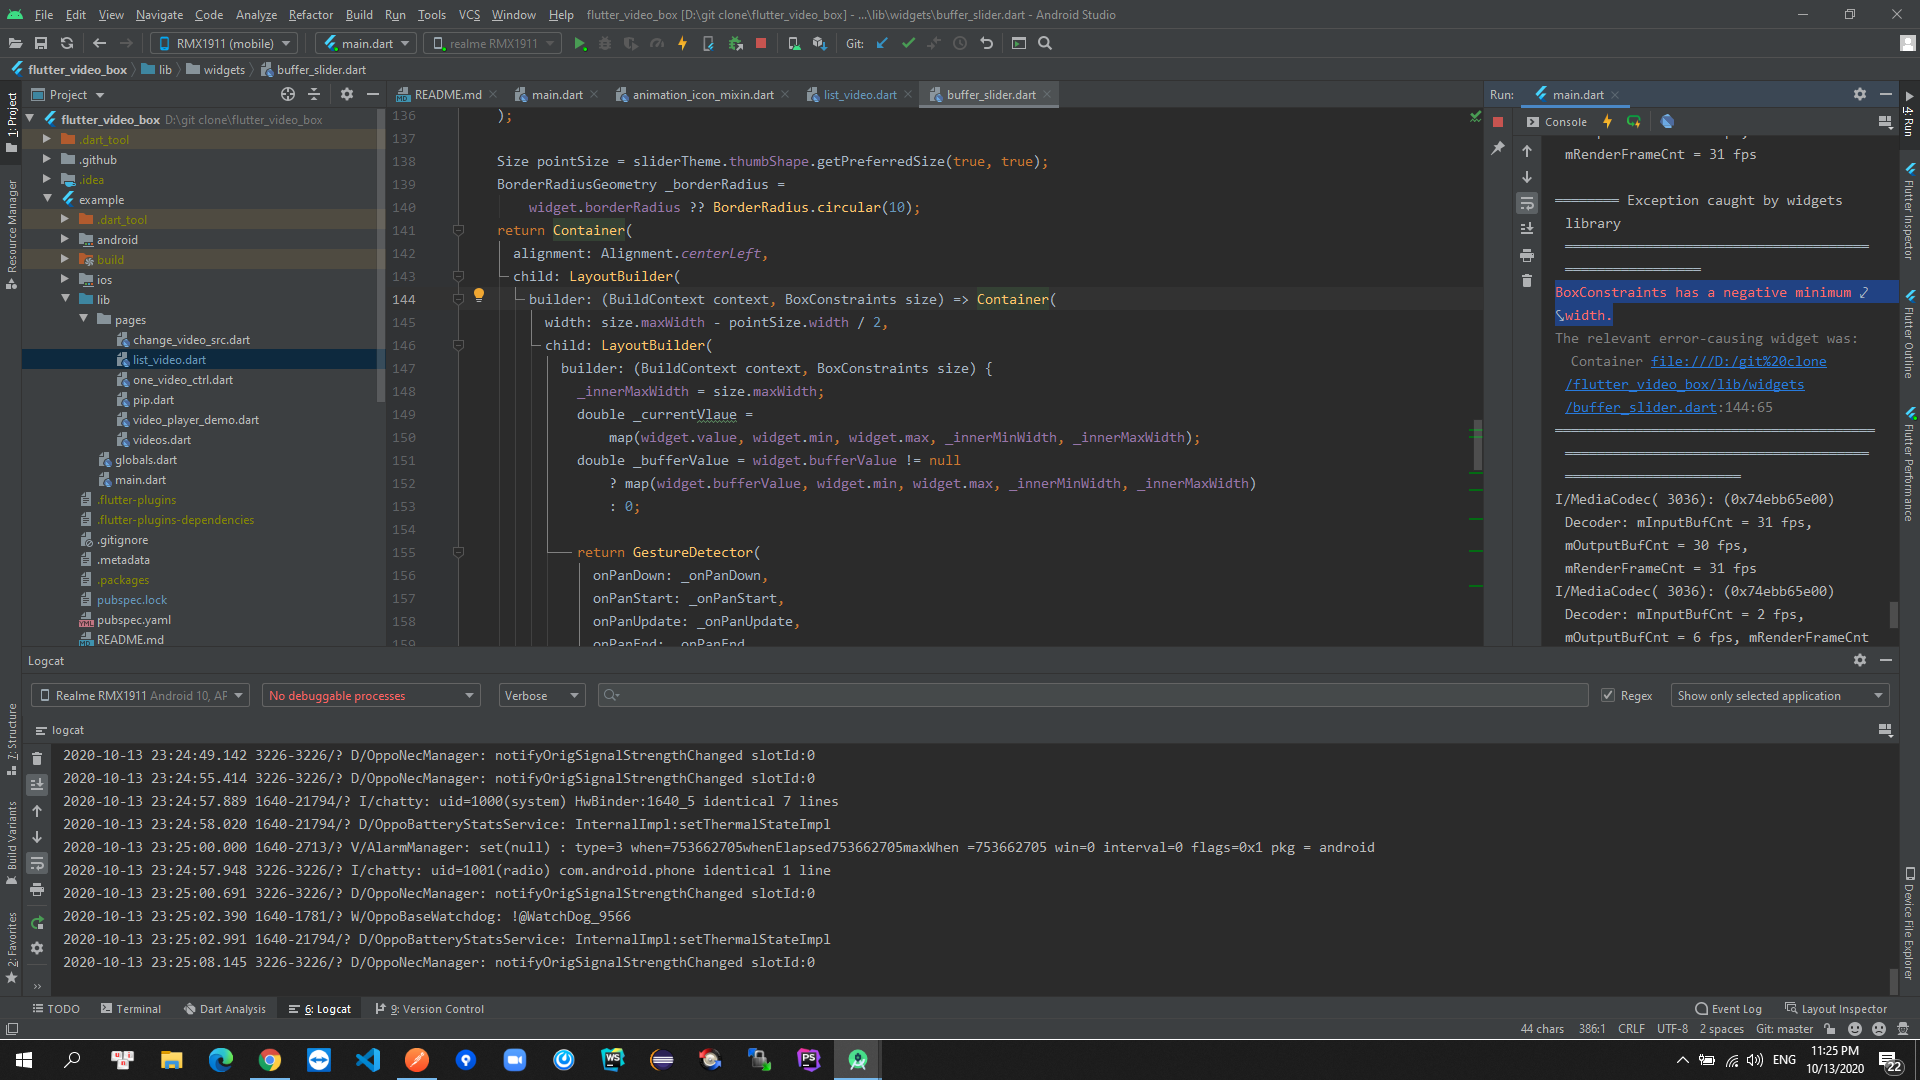Clear the Logcat output with trash icon
Viewport: 1920px width, 1080px height.
click(x=37, y=758)
